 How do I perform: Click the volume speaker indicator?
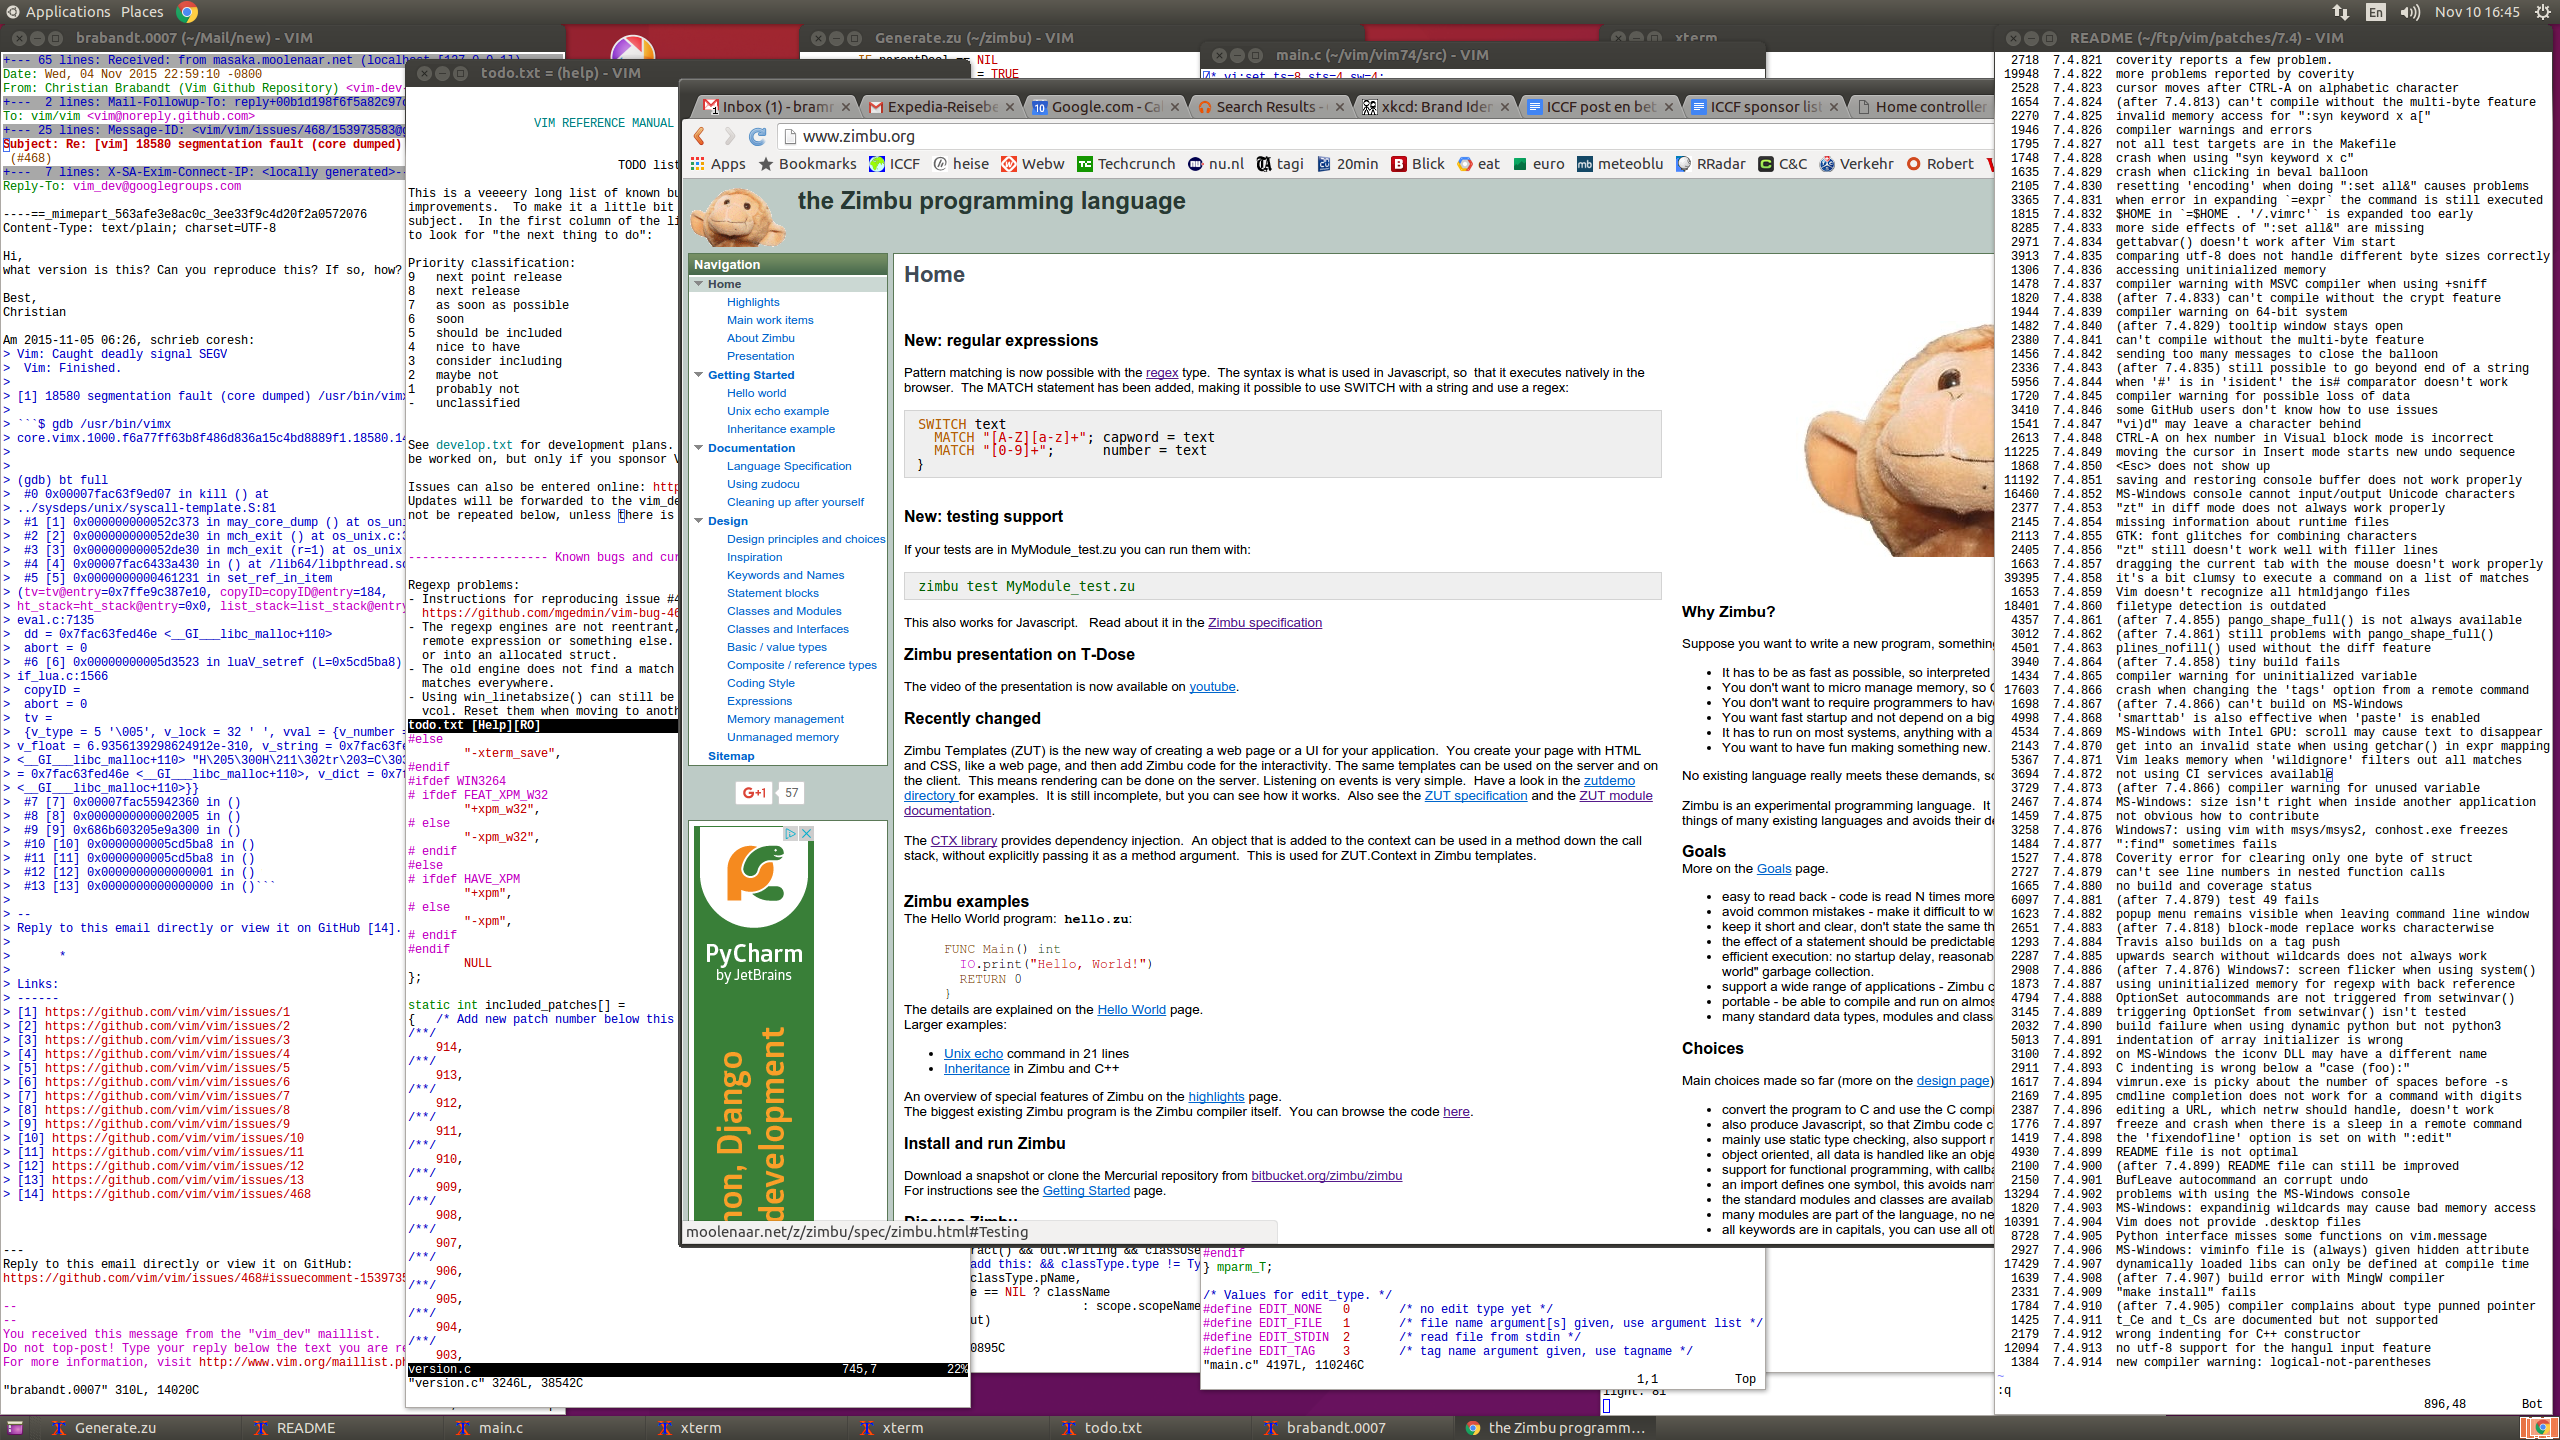[x=2409, y=12]
